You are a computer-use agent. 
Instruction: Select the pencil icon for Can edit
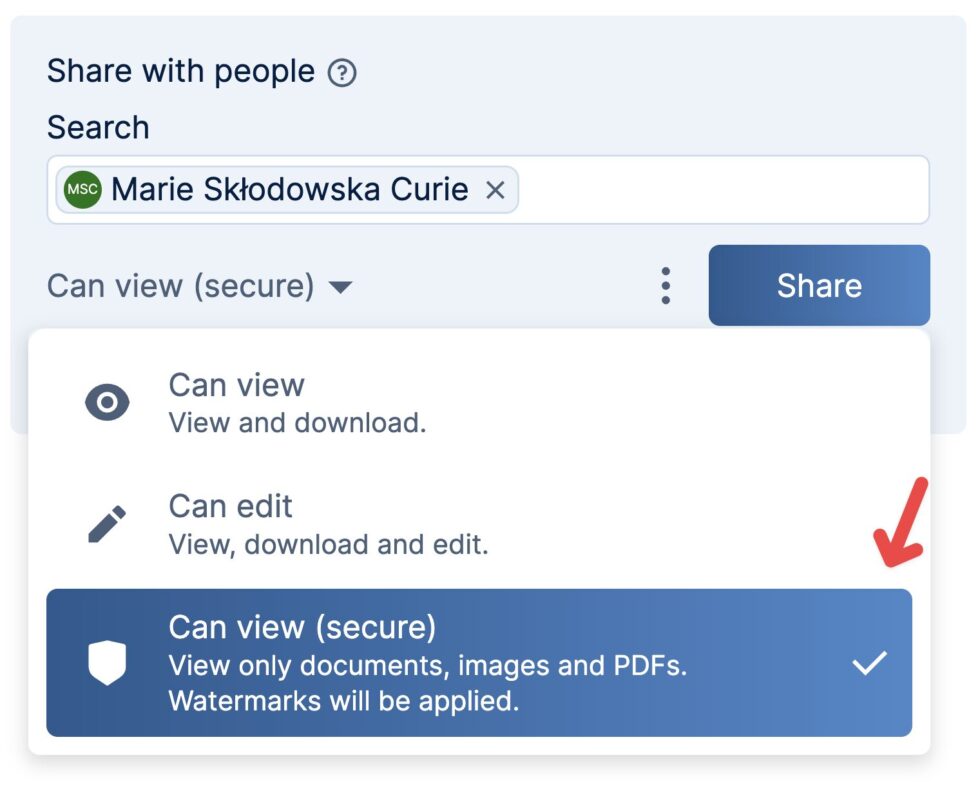[x=107, y=521]
